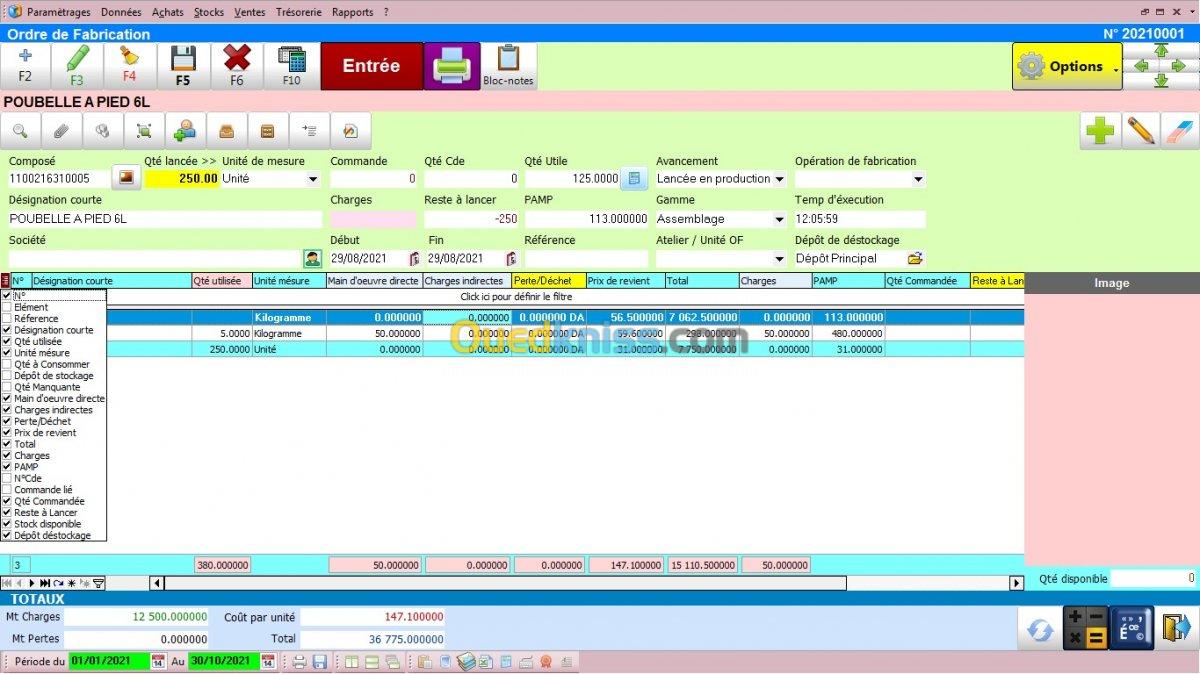Click the Qté lancée yellow input field

click(x=182, y=179)
